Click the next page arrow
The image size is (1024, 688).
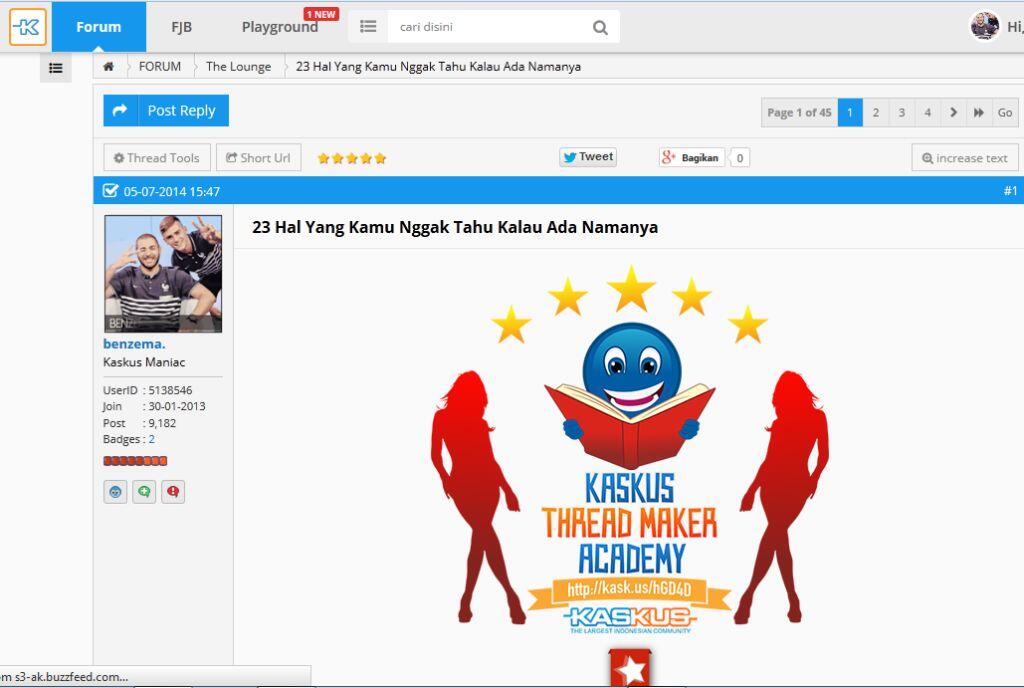pos(953,112)
